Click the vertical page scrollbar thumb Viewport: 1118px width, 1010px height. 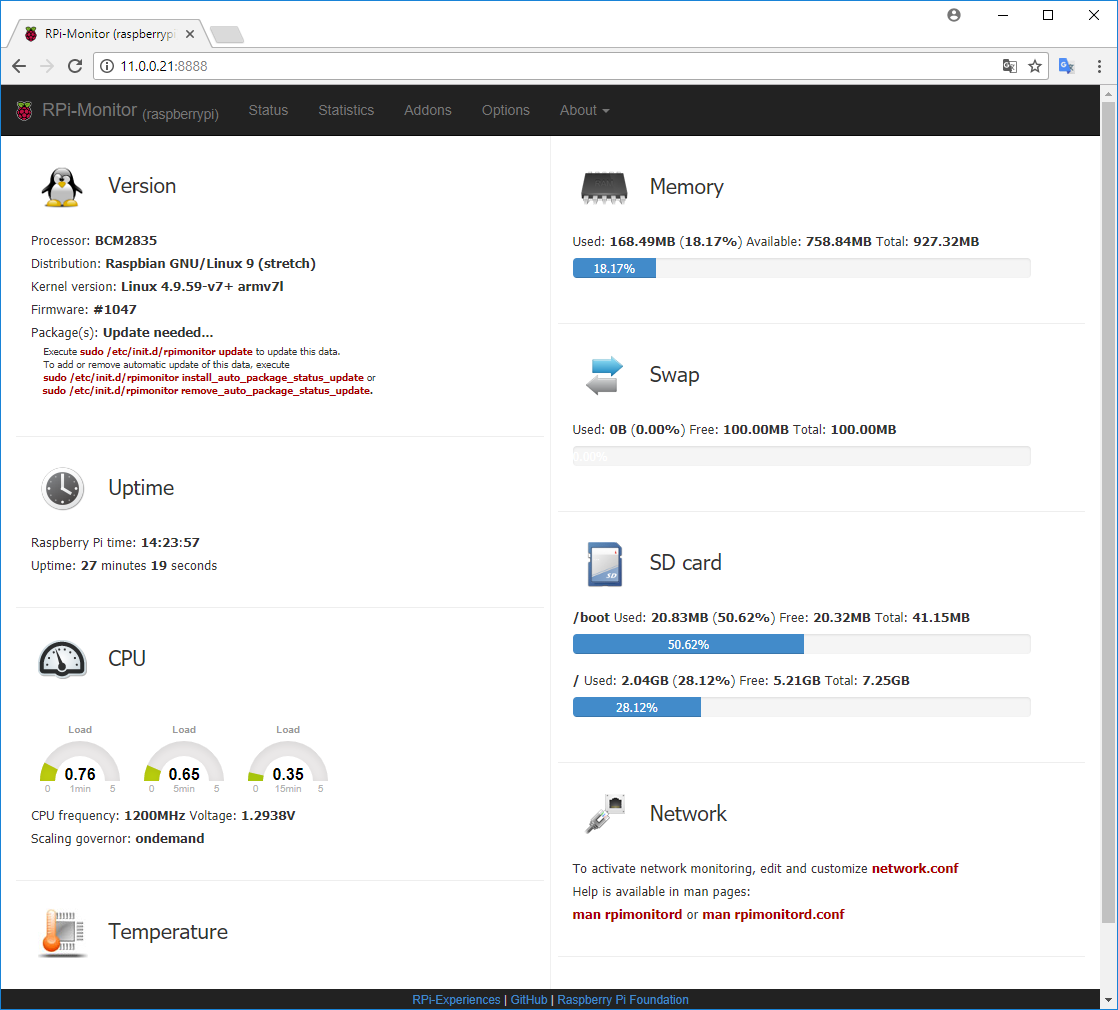tap(1108, 512)
